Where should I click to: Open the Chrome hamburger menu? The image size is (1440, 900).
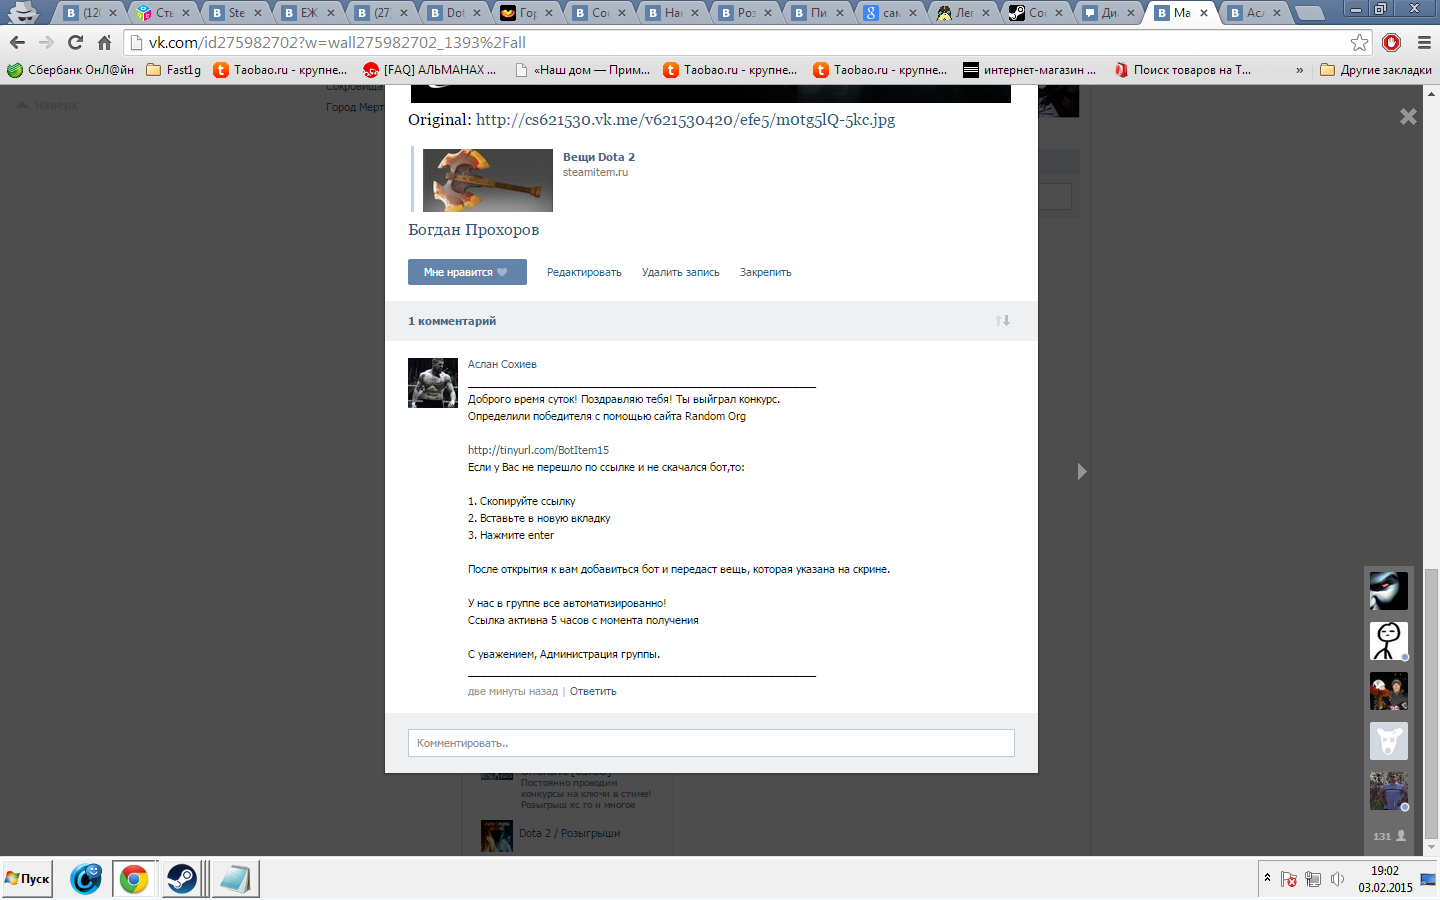[1424, 43]
